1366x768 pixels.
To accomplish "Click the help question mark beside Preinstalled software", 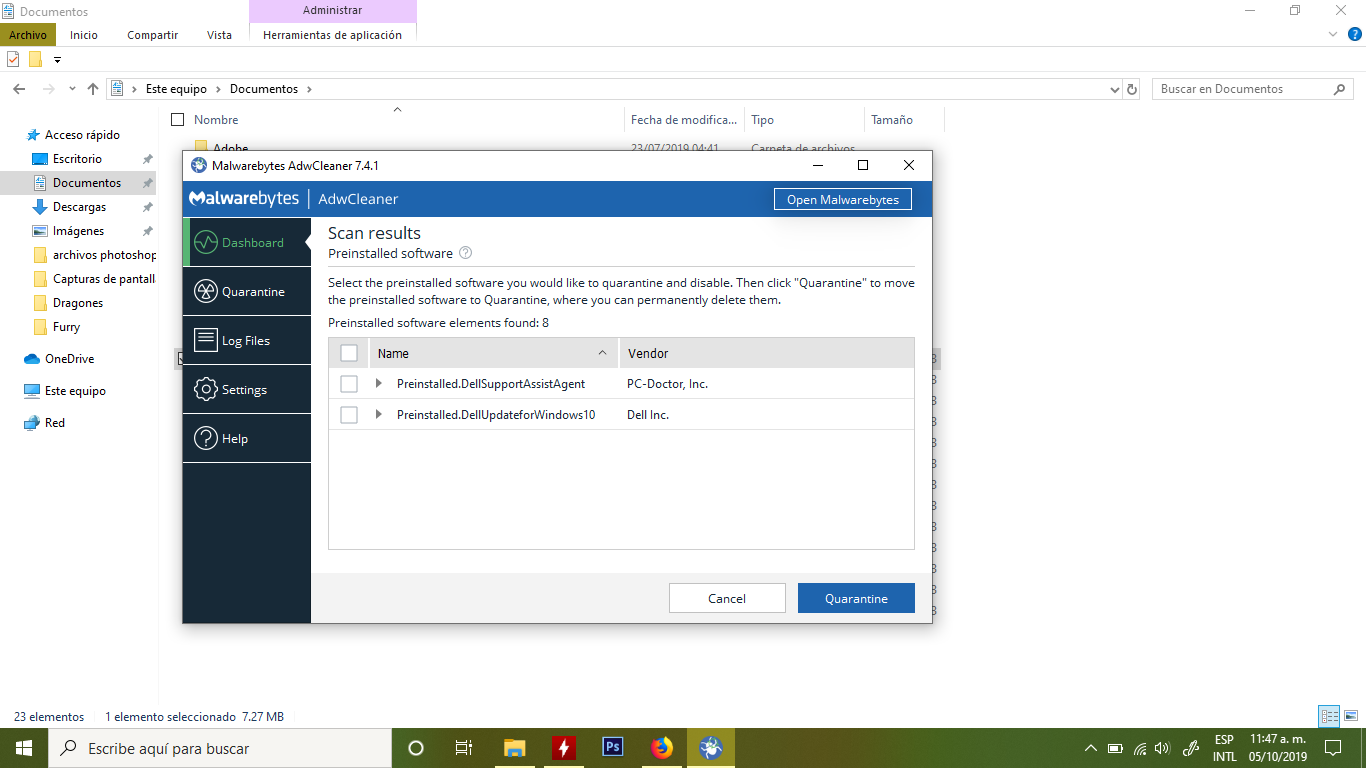I will click(x=465, y=254).
